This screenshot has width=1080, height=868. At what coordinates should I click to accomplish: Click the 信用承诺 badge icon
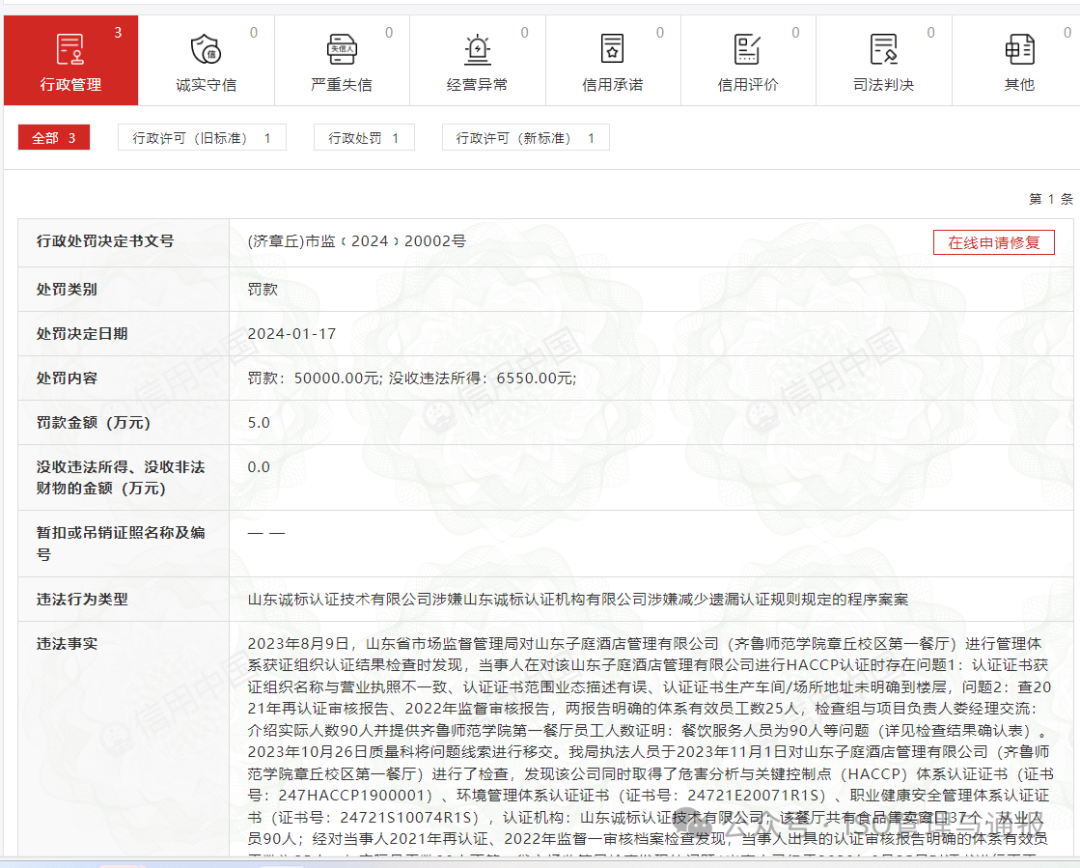tap(613, 47)
